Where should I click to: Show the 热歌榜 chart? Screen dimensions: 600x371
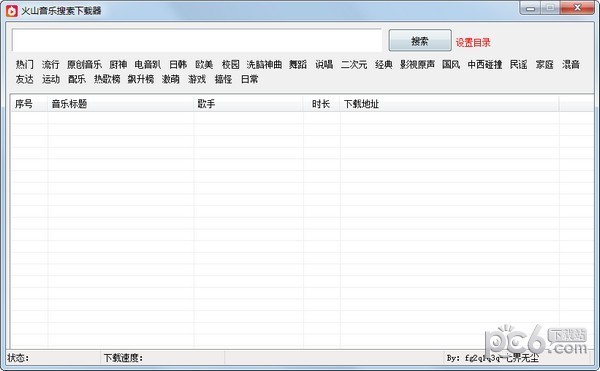(x=107, y=79)
